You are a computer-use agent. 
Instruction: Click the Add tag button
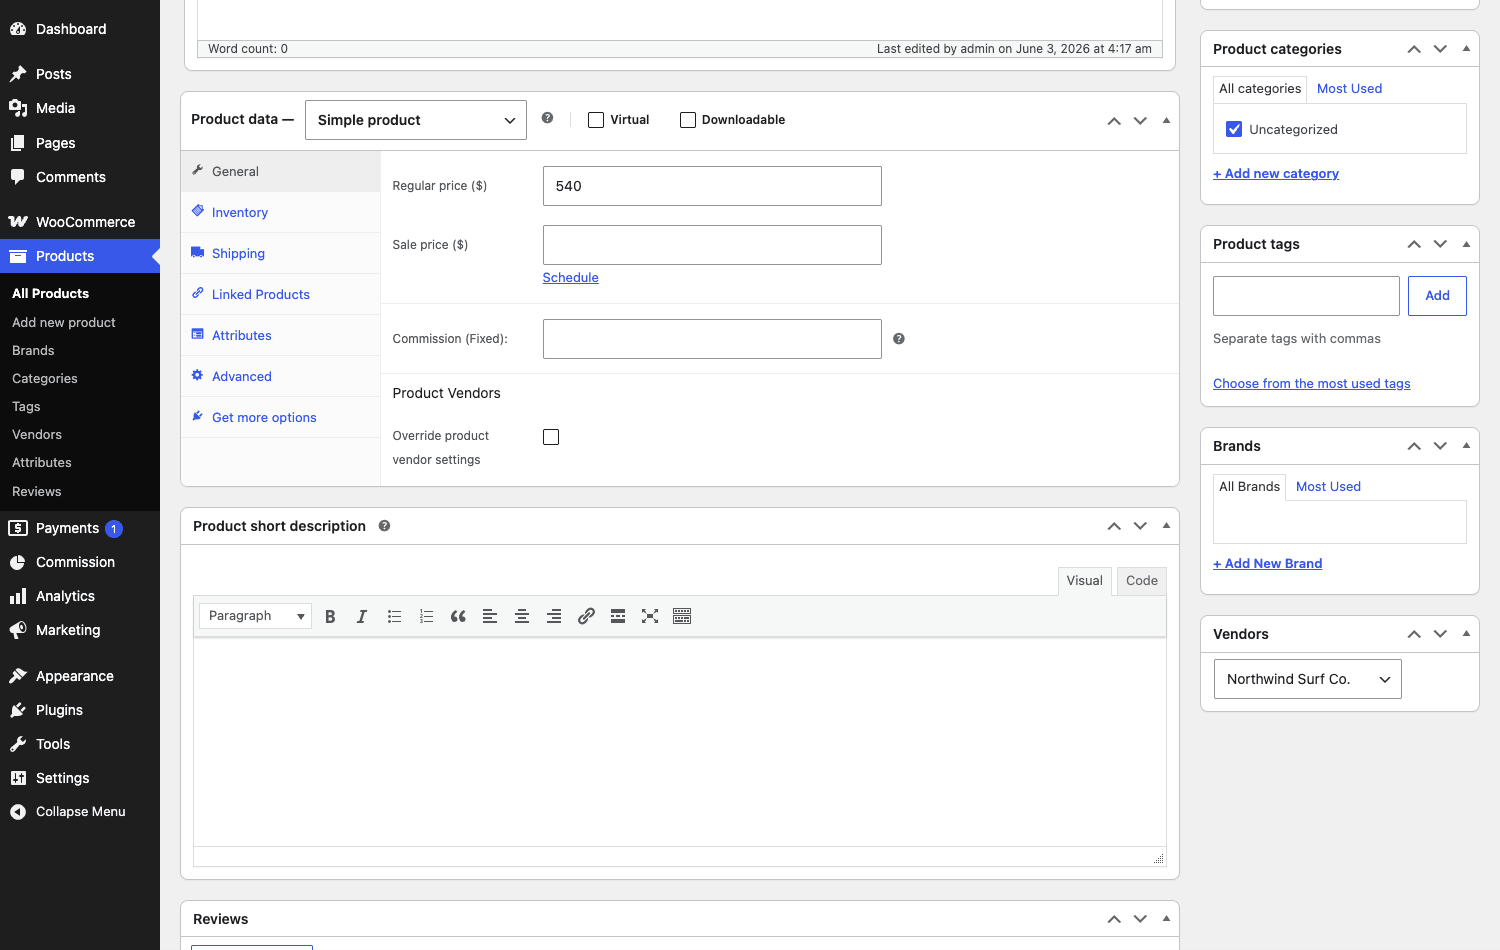point(1437,296)
